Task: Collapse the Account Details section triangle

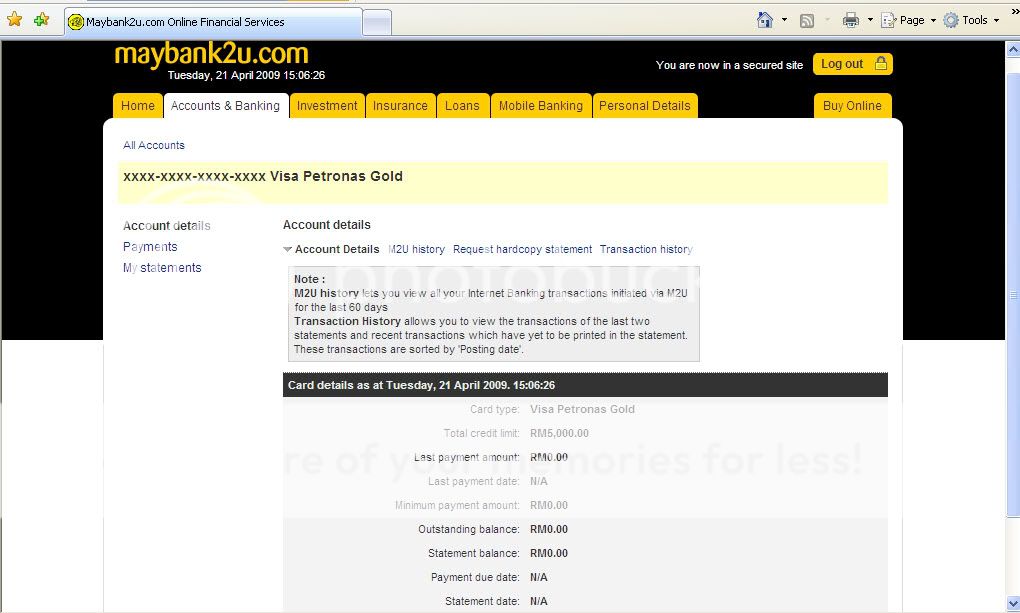Action: [288, 250]
